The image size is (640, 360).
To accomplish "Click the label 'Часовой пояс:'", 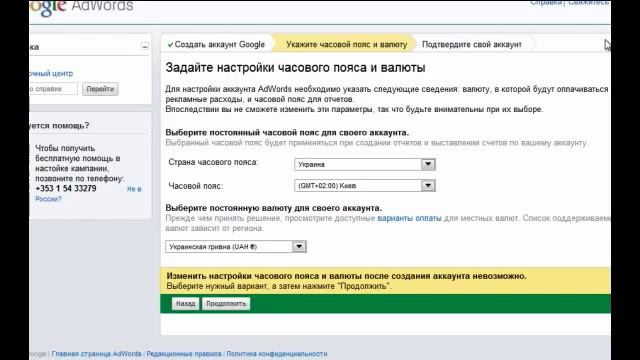I will (x=196, y=186).
